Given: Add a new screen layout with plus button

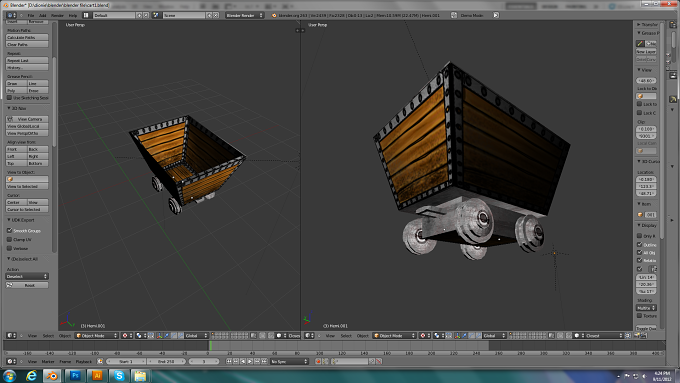Looking at the screenshot, I should (x=139, y=15).
